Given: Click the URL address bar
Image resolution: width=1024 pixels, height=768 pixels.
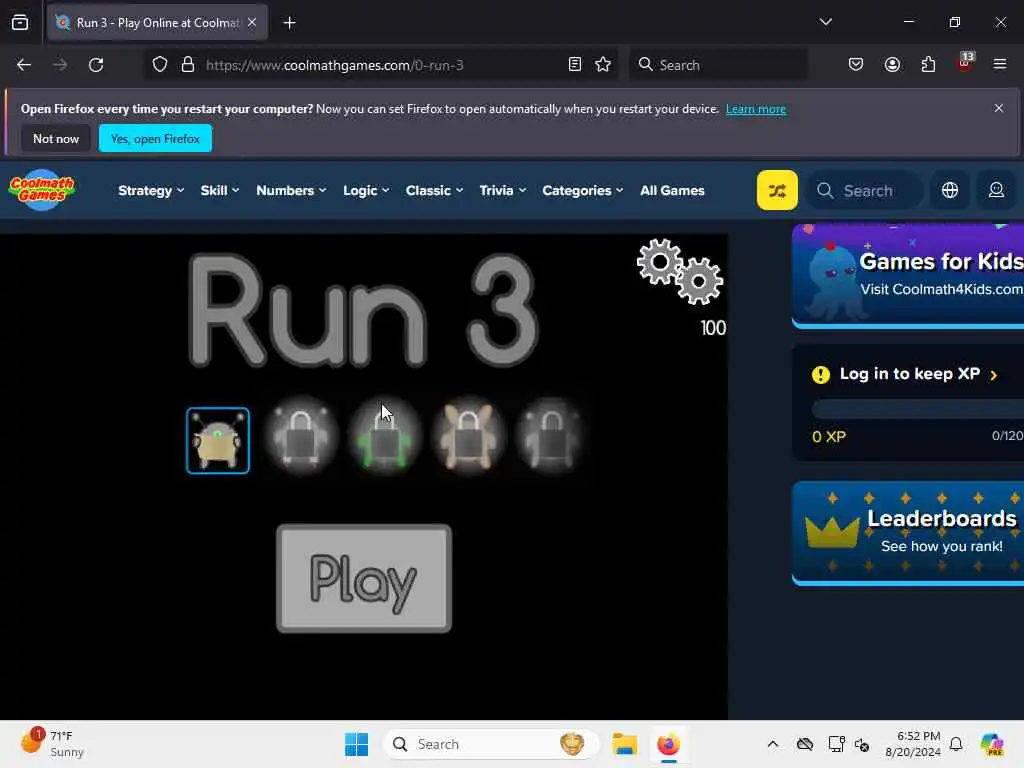Looking at the screenshot, I should (382, 65).
